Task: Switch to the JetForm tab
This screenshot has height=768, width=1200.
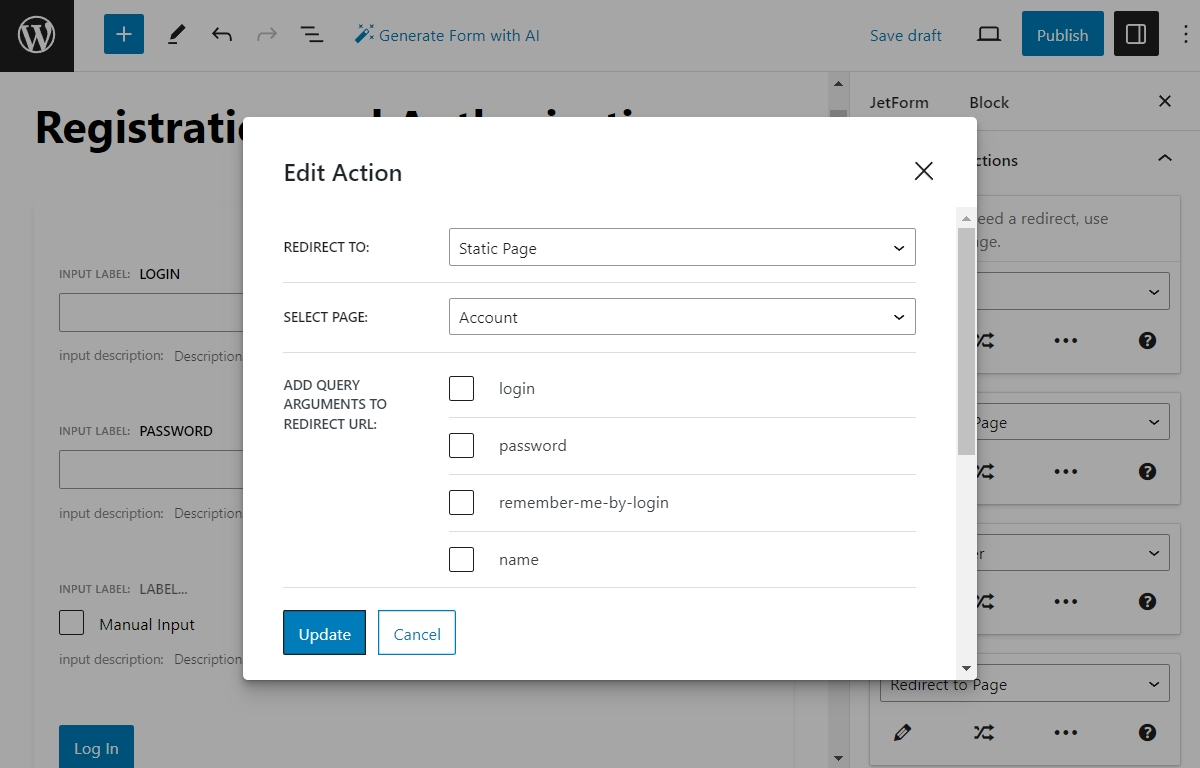Action: (901, 102)
